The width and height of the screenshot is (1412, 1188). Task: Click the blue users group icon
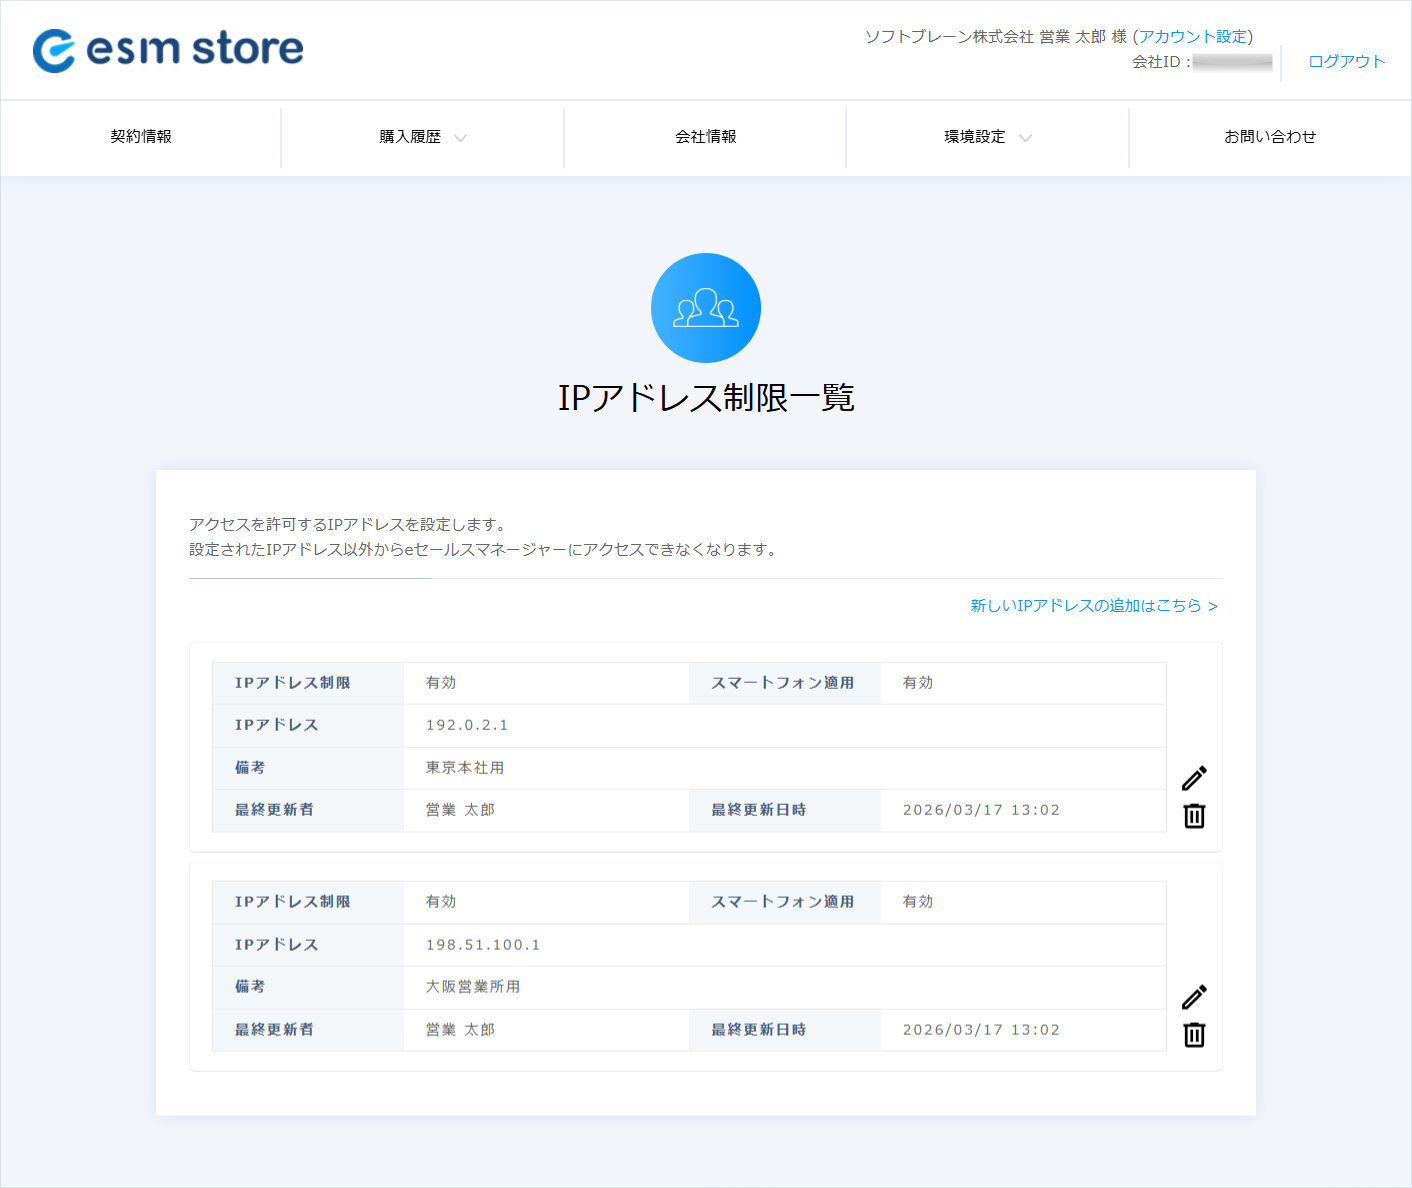point(705,308)
